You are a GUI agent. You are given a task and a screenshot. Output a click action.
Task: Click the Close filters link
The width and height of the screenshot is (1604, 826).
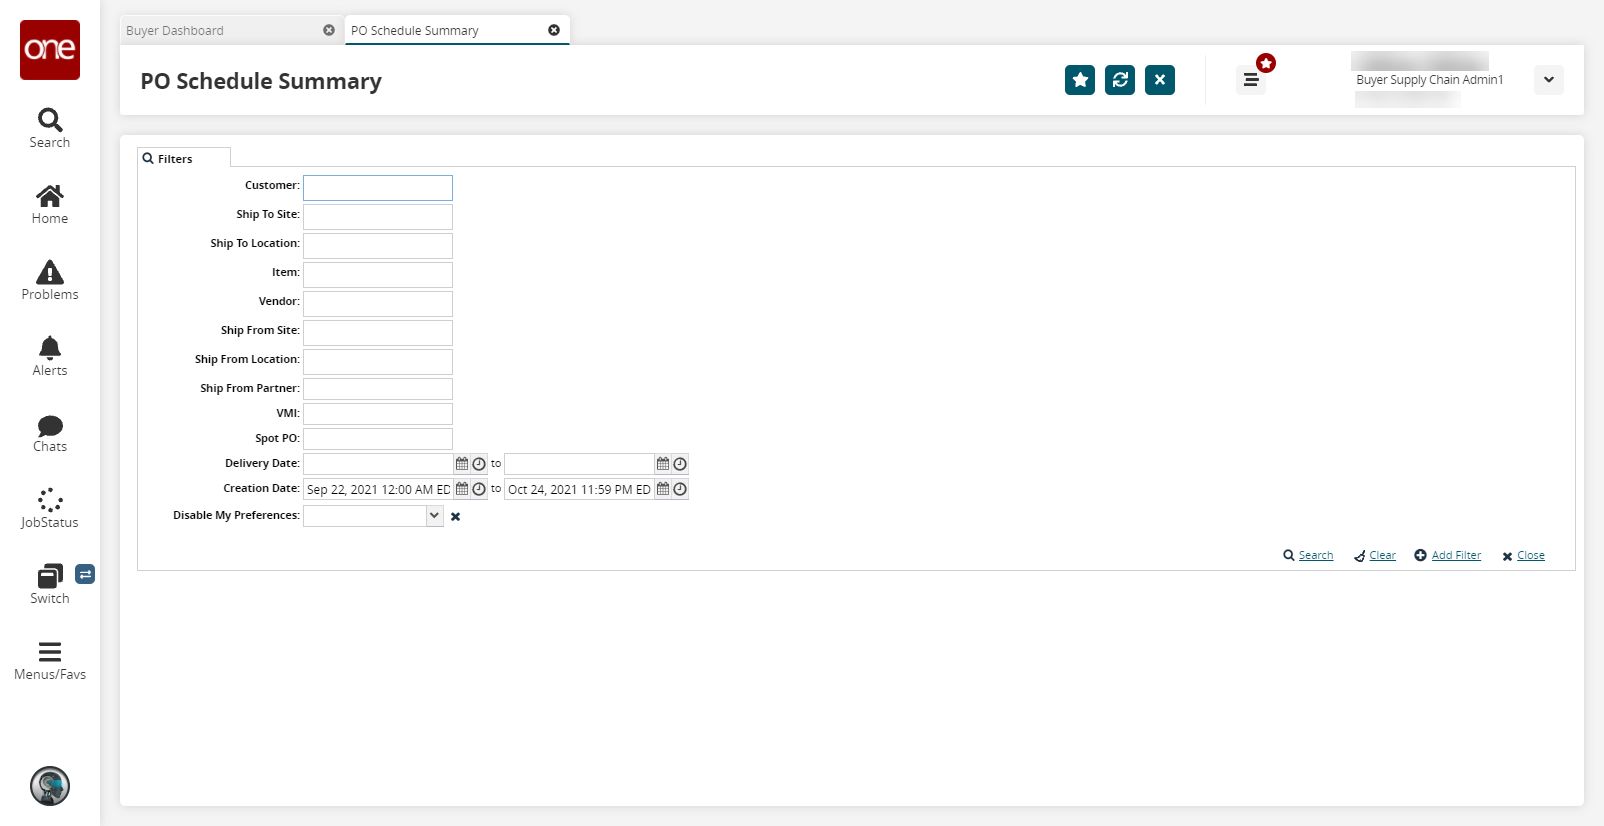(x=1531, y=556)
